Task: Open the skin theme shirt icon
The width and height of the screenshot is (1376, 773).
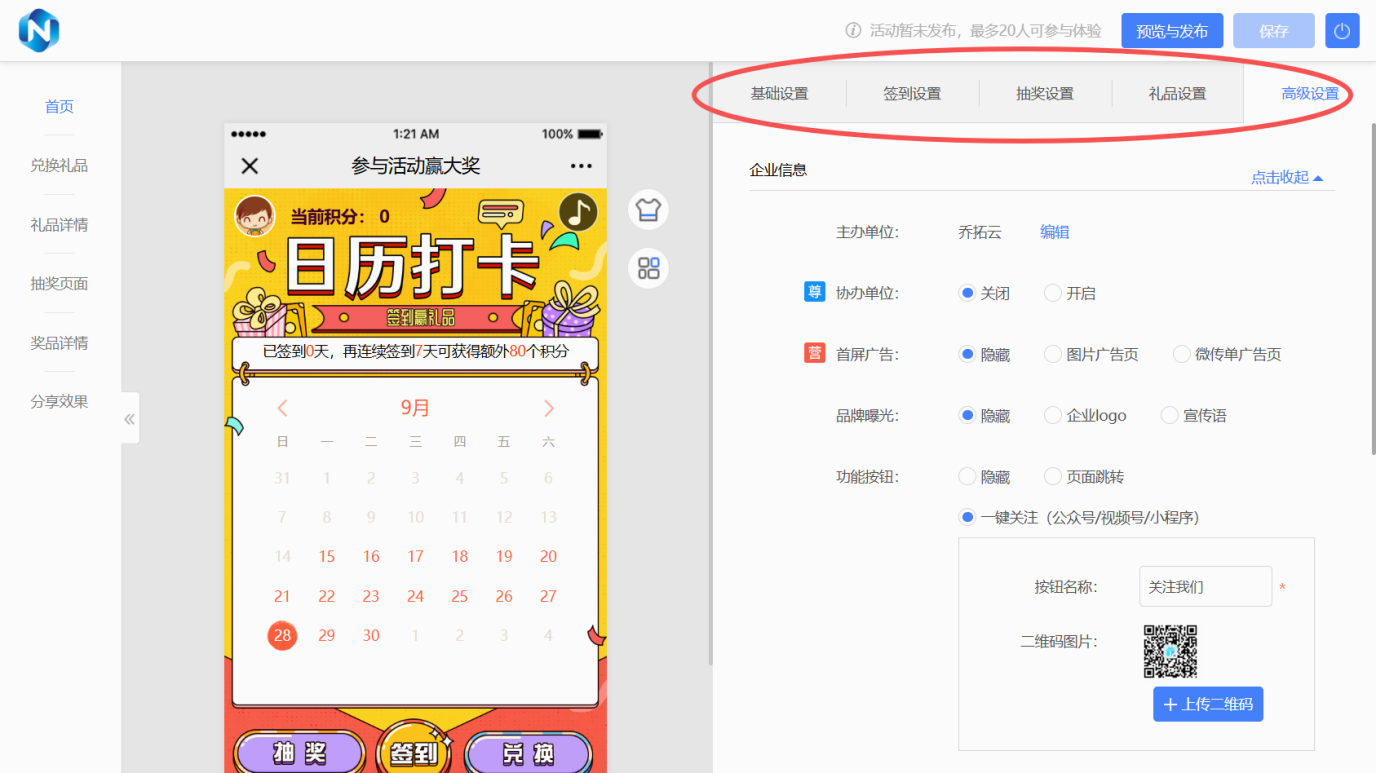Action: click(x=648, y=210)
